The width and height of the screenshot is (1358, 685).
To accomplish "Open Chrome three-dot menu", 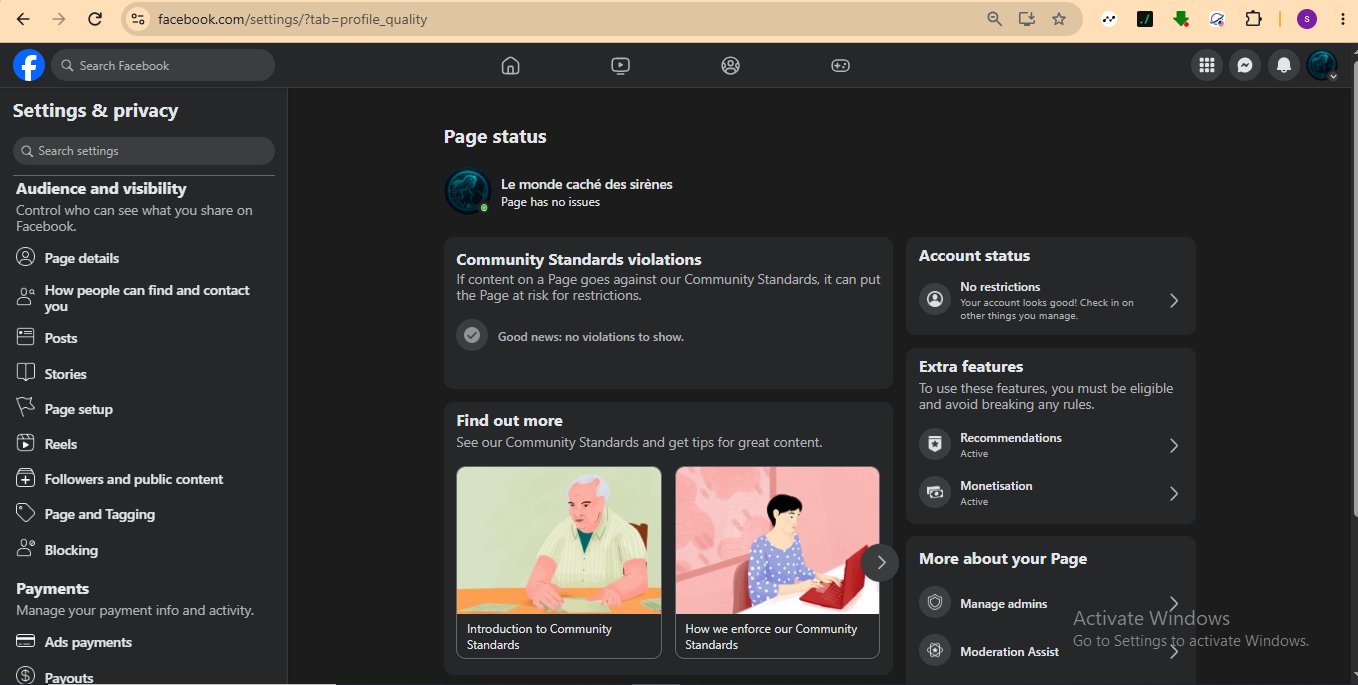I will click(1342, 19).
